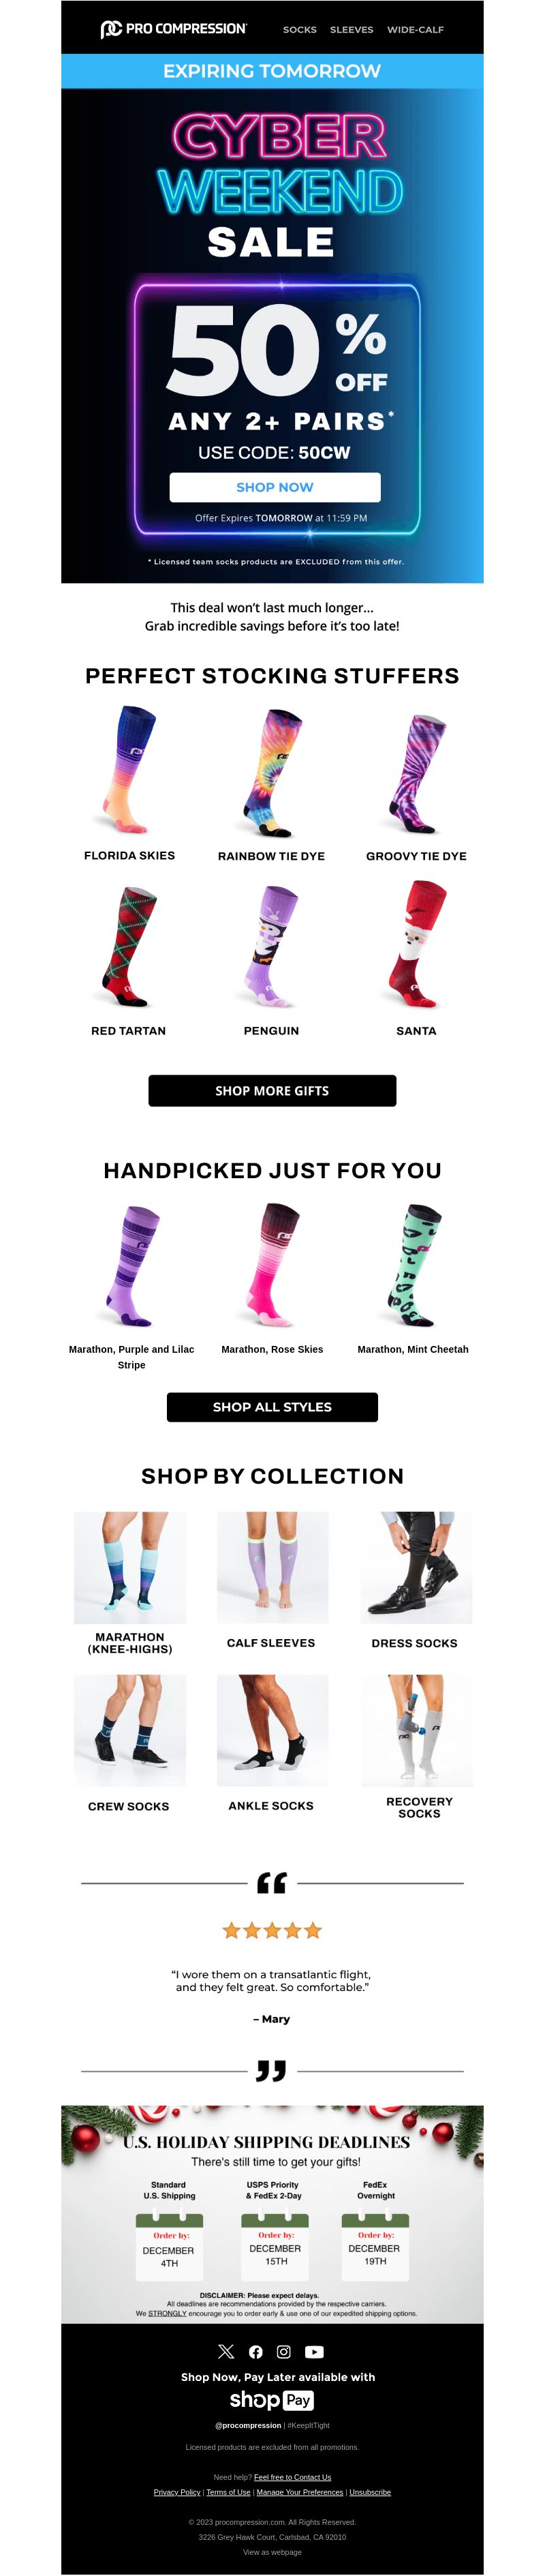Open the X (Twitter) social icon
Image resolution: width=545 pixels, height=2576 pixels.
[x=226, y=2351]
